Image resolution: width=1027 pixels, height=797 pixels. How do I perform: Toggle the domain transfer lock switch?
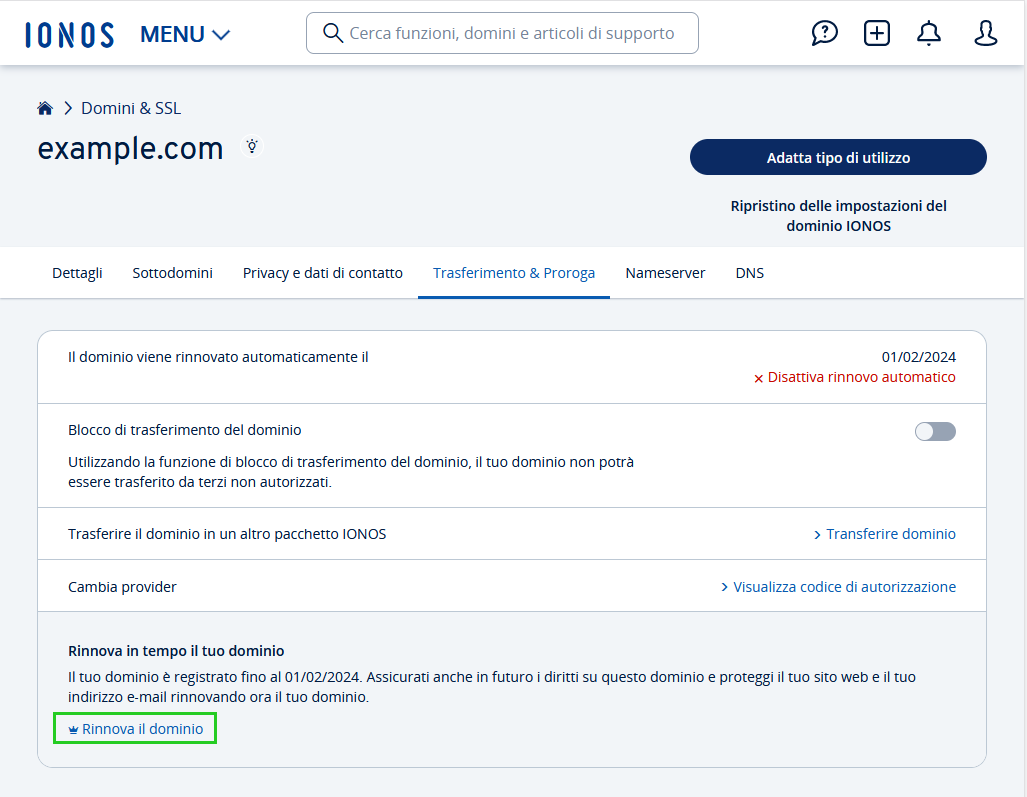point(935,432)
